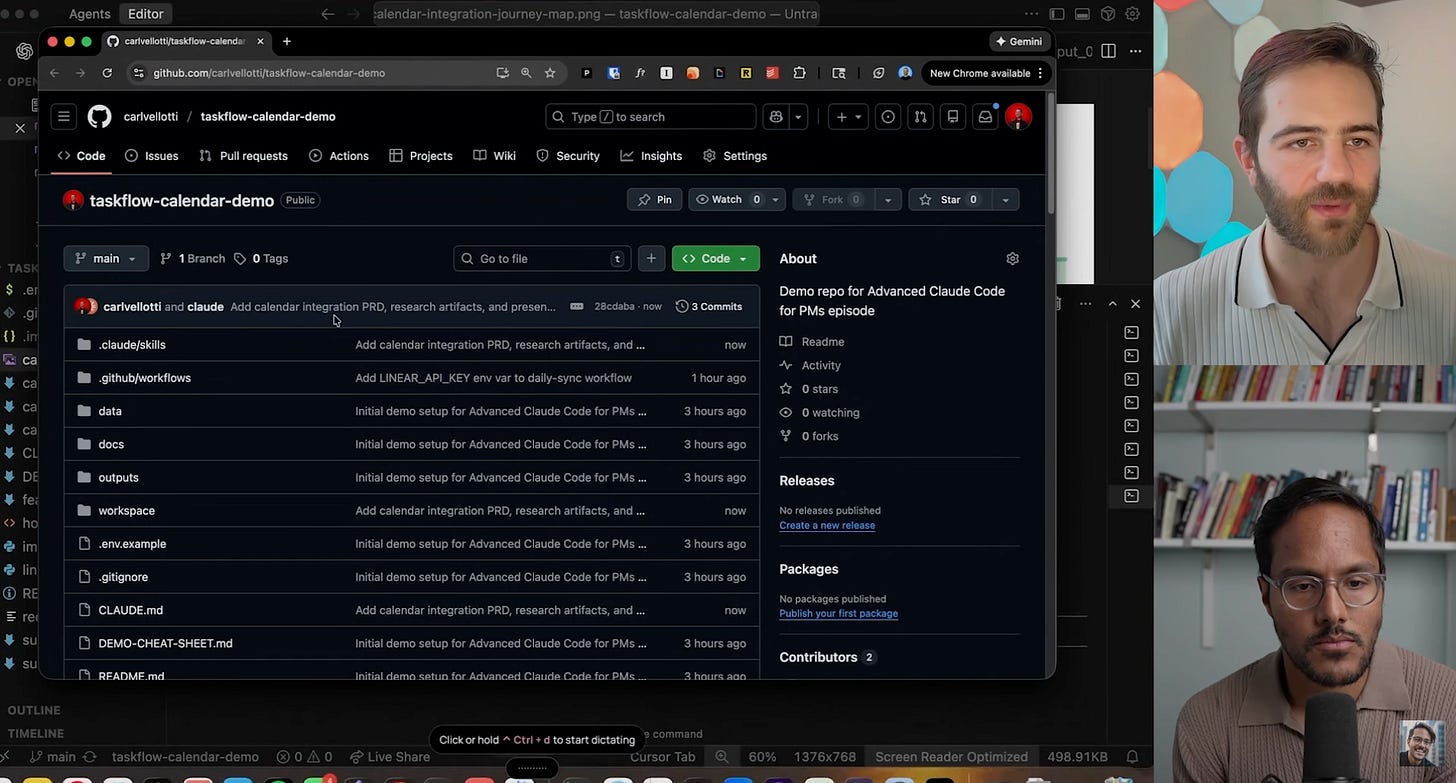This screenshot has width=1456, height=783.
Task: Click the Gemini button in Chrome
Action: coord(1018,41)
